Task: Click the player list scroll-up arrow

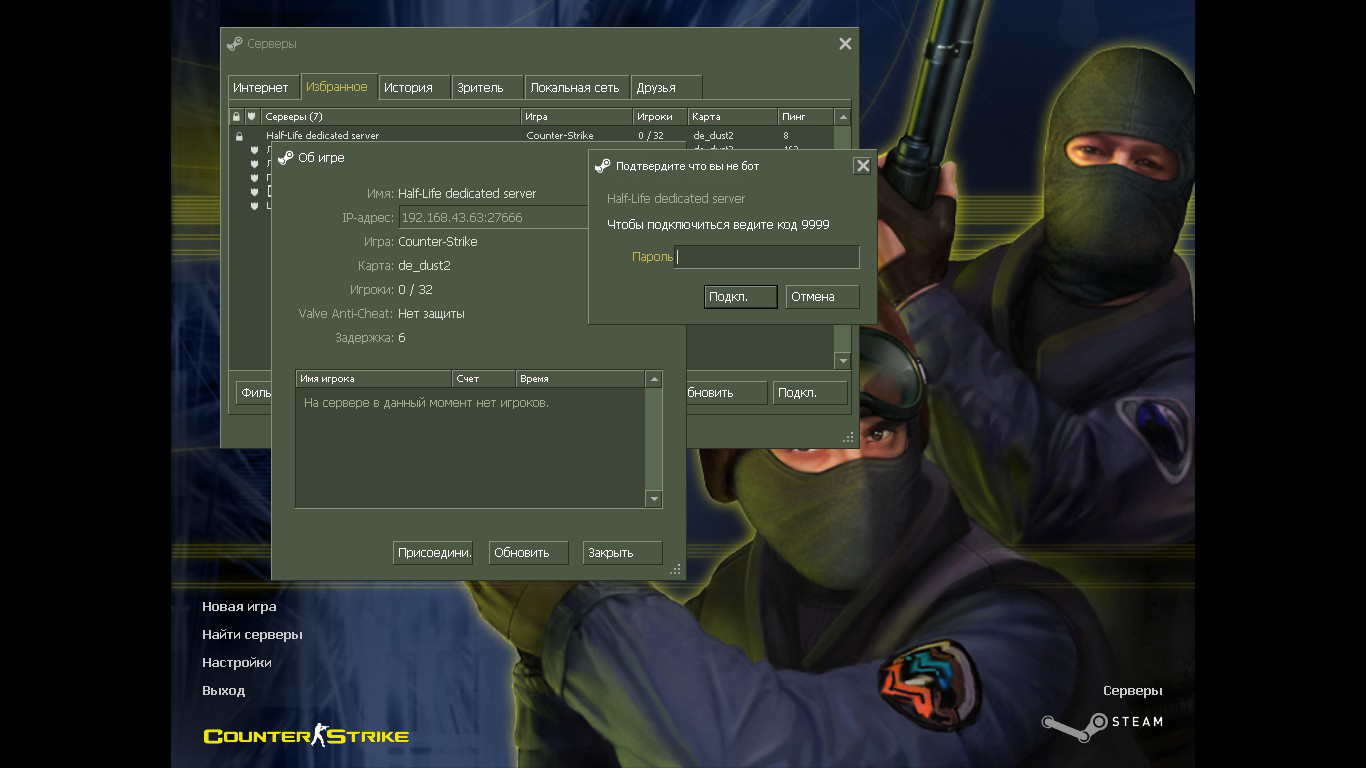Action: tap(654, 379)
